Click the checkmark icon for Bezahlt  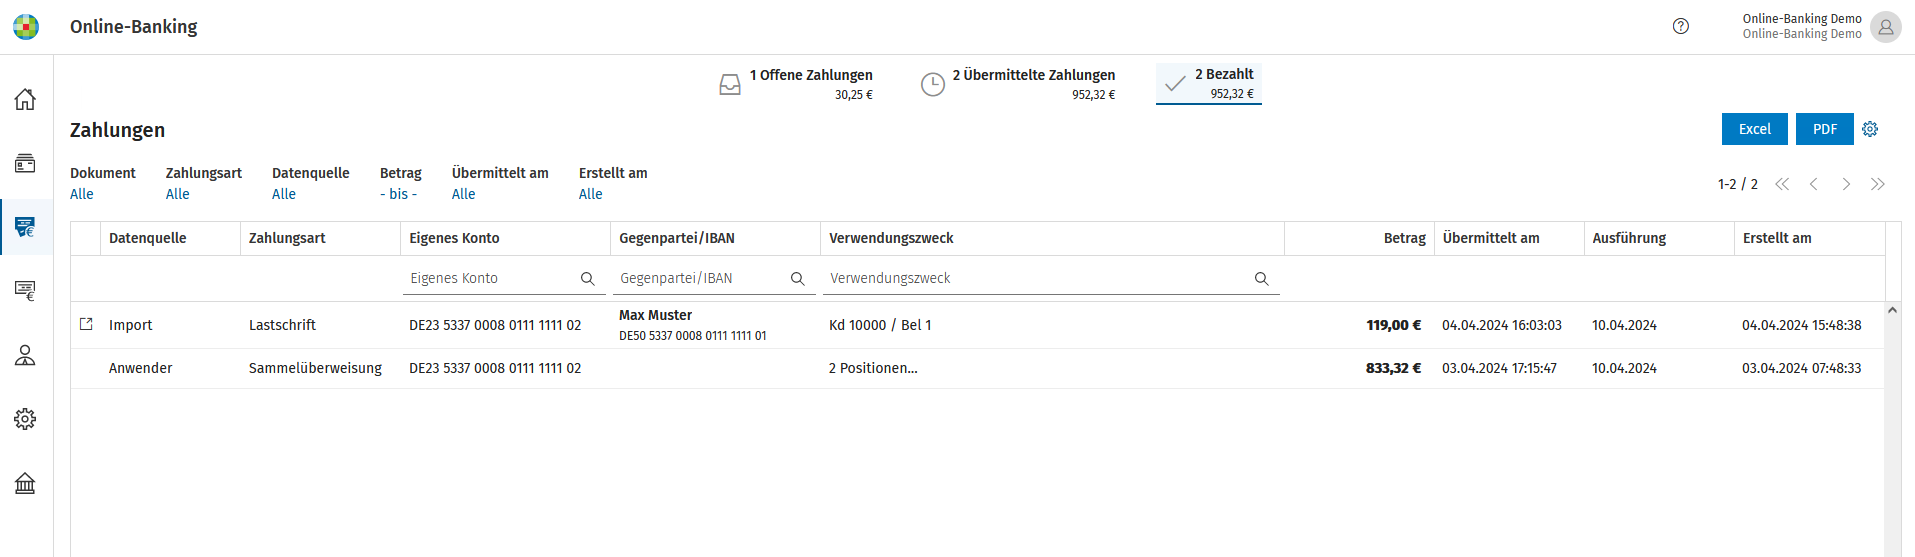click(x=1176, y=83)
